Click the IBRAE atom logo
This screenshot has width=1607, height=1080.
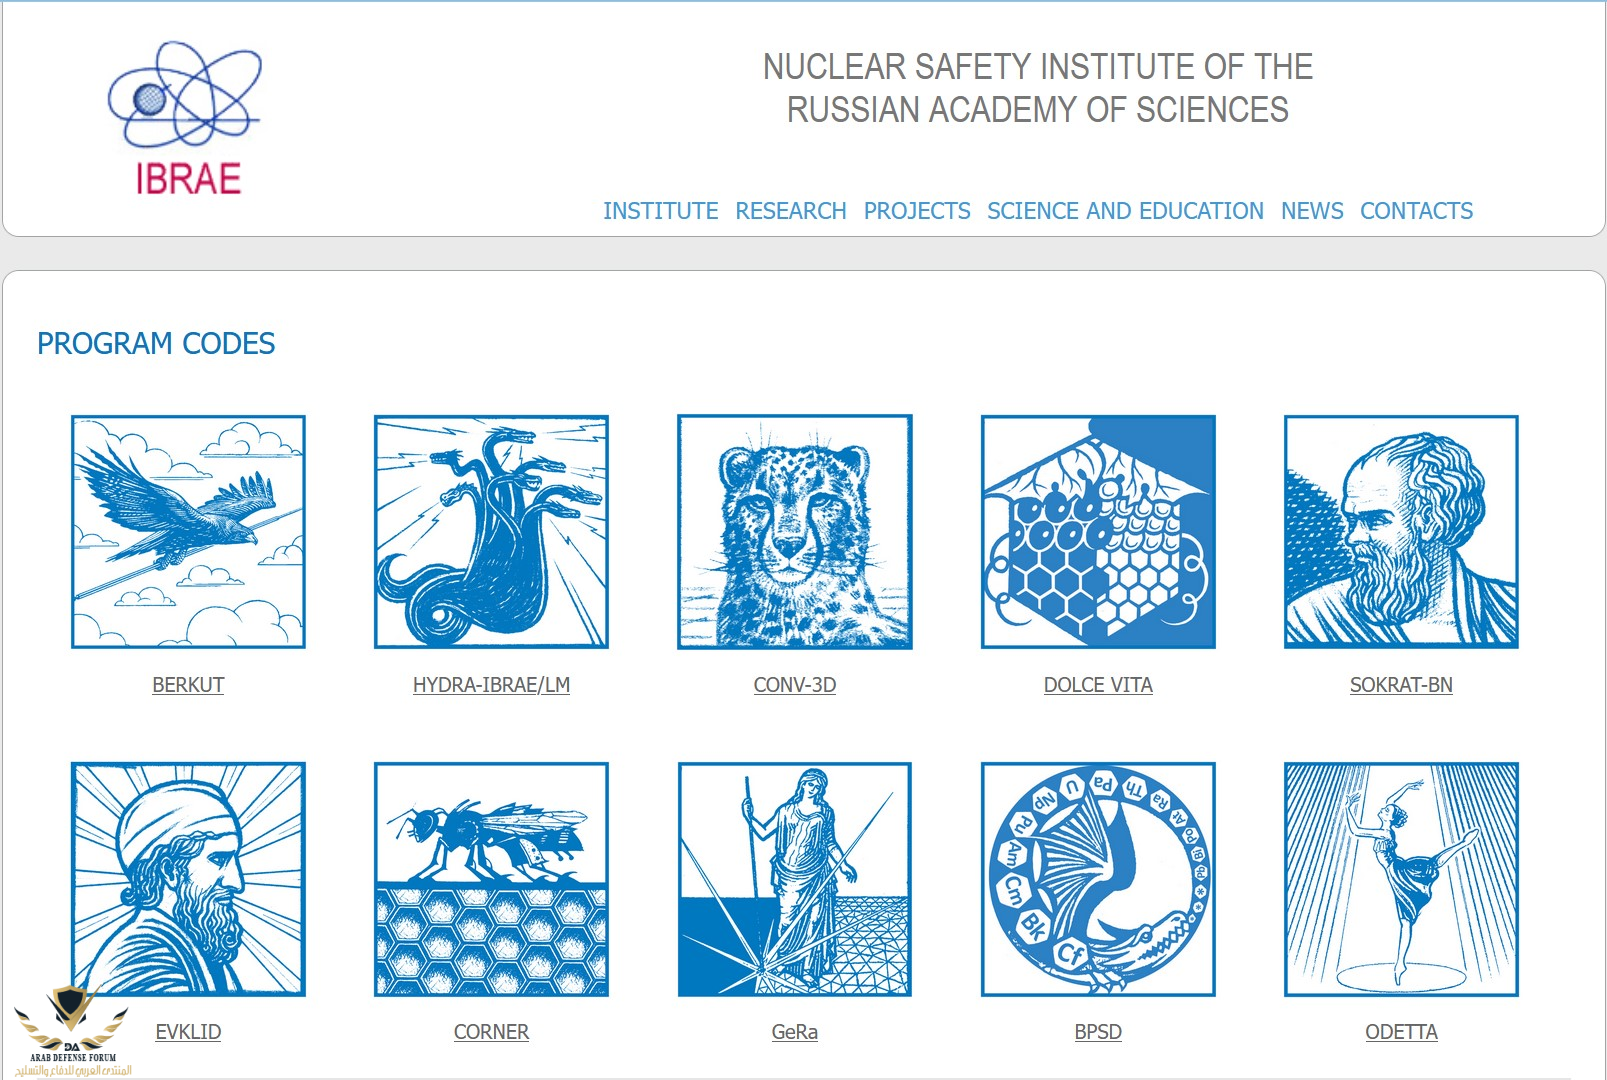(x=186, y=118)
